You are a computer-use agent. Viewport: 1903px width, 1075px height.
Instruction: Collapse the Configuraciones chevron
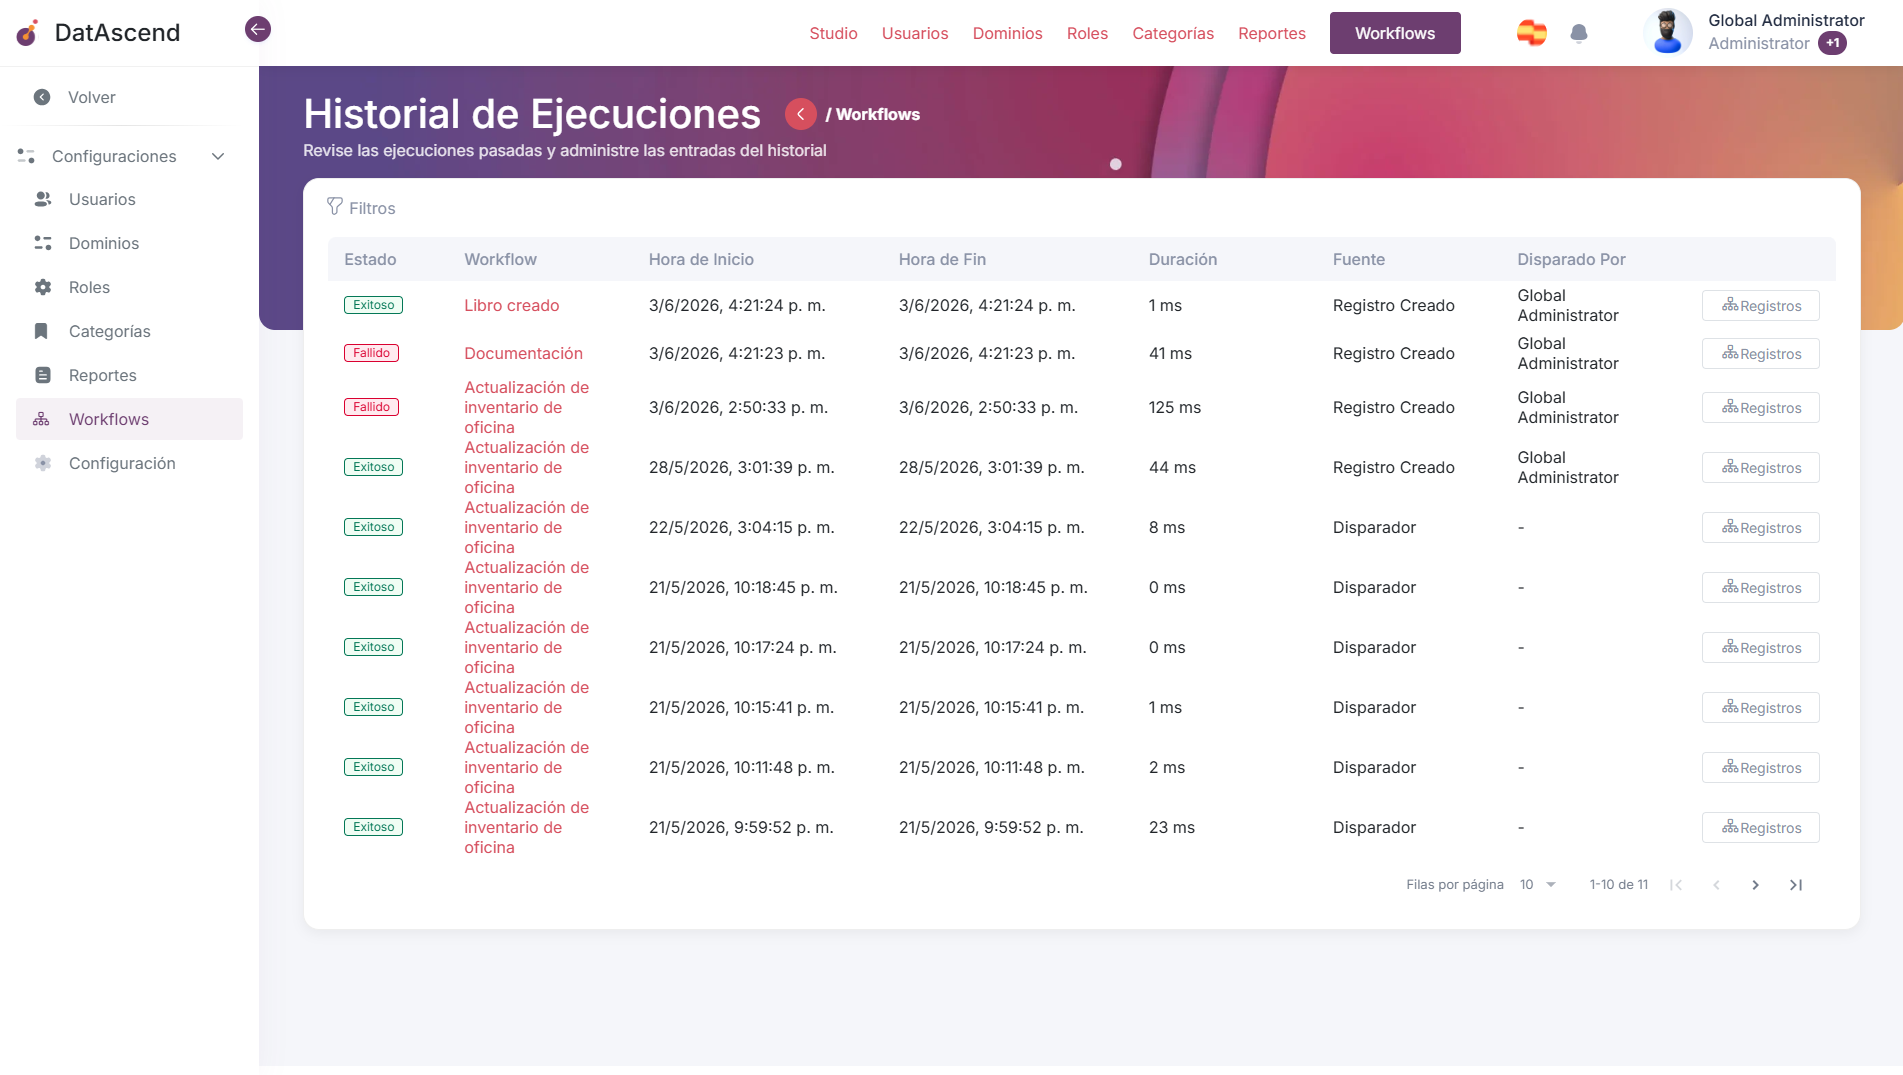point(218,156)
